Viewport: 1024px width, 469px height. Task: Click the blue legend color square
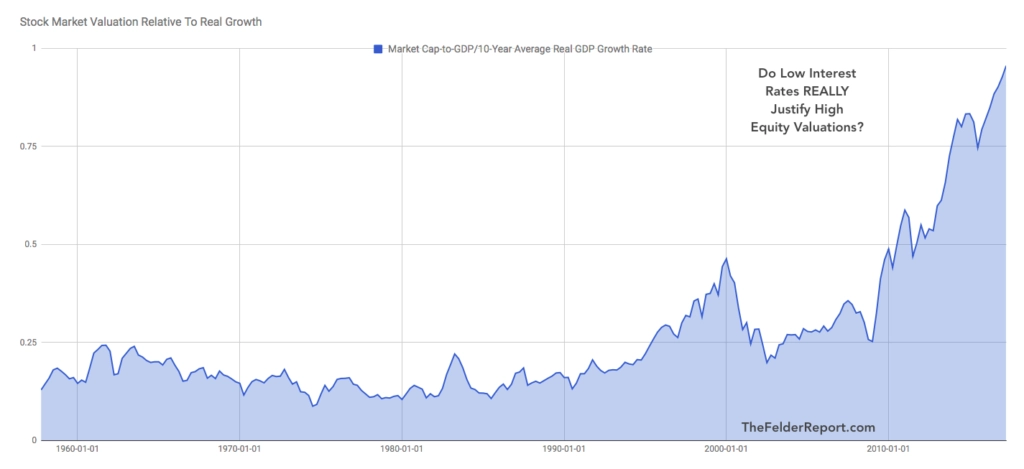[x=377, y=48]
